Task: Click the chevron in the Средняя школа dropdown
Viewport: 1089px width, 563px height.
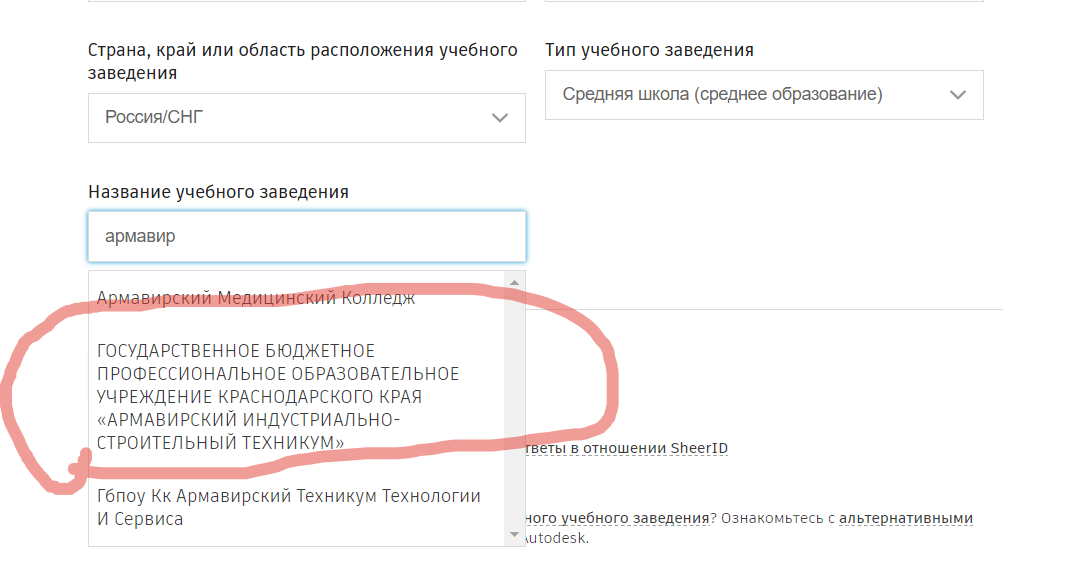Action: 958,95
